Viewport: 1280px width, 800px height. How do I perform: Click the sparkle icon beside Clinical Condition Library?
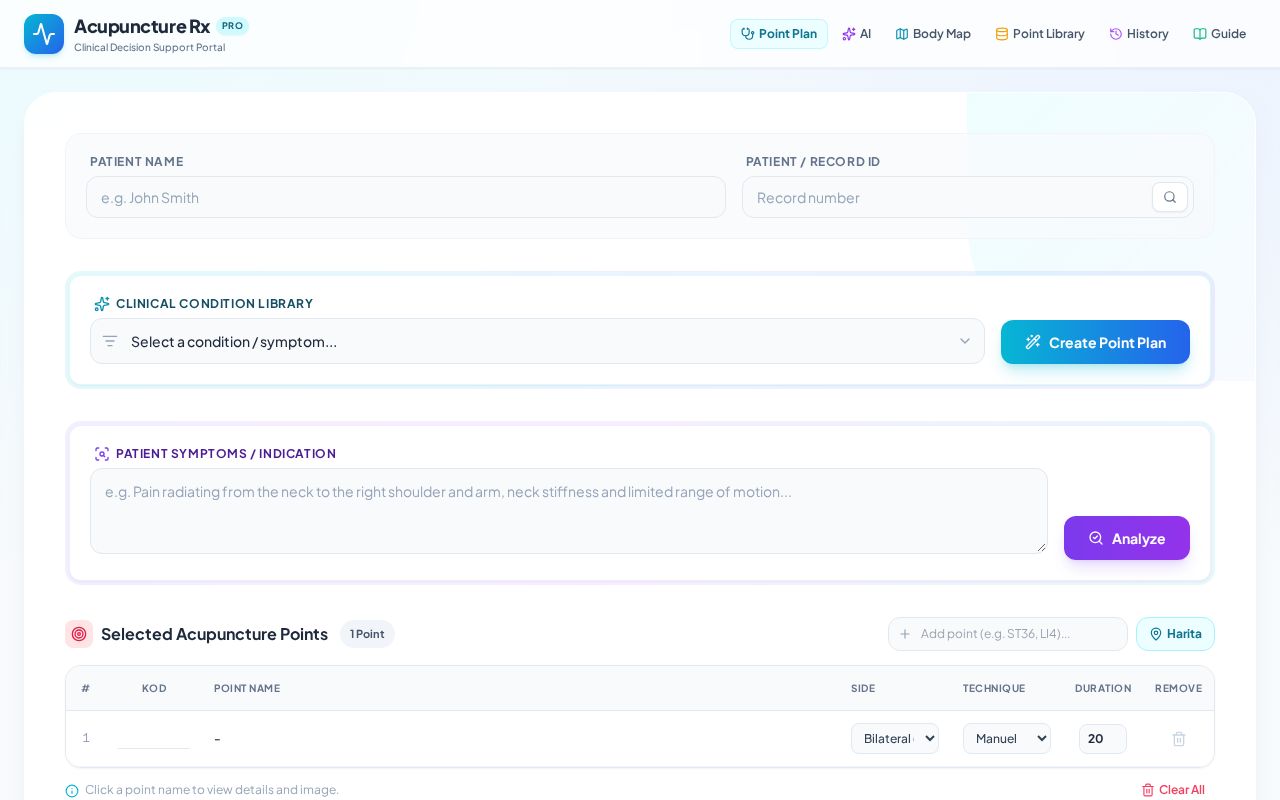point(102,304)
